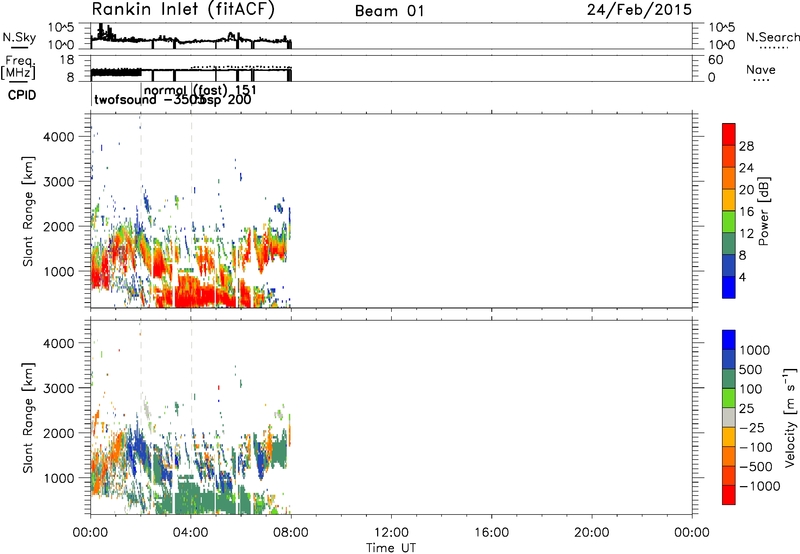Click the '3000' tick on Velocity panel
This screenshot has height=554, width=800.
(x=58, y=388)
